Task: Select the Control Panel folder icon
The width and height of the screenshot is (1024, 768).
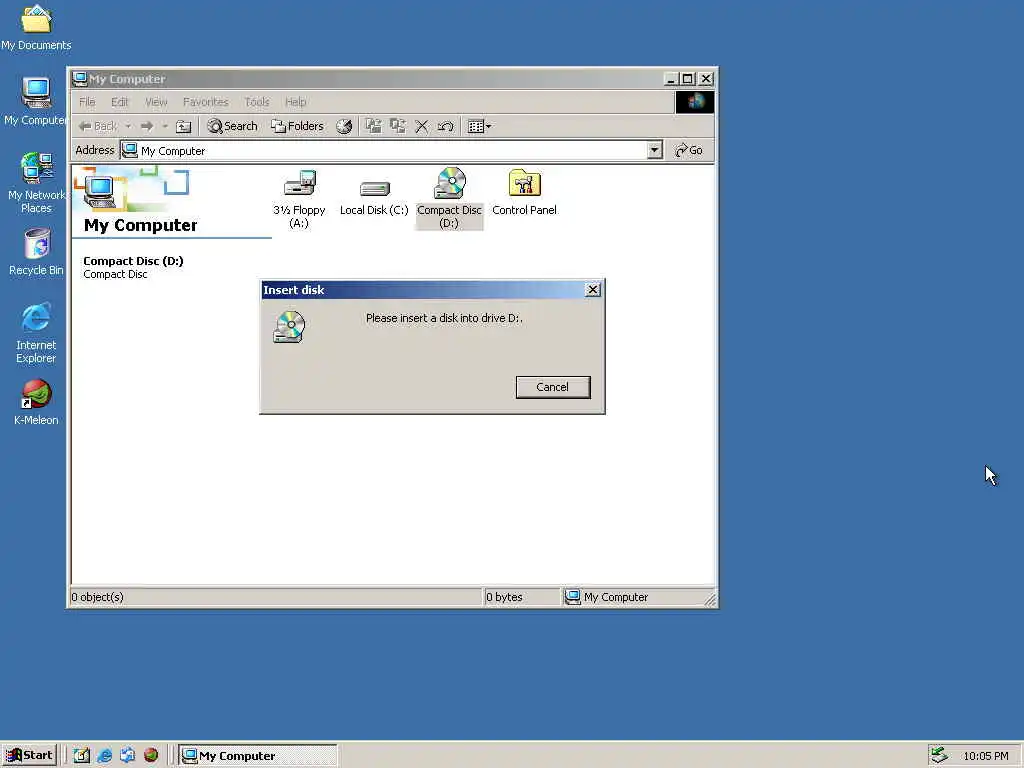Action: [x=524, y=193]
